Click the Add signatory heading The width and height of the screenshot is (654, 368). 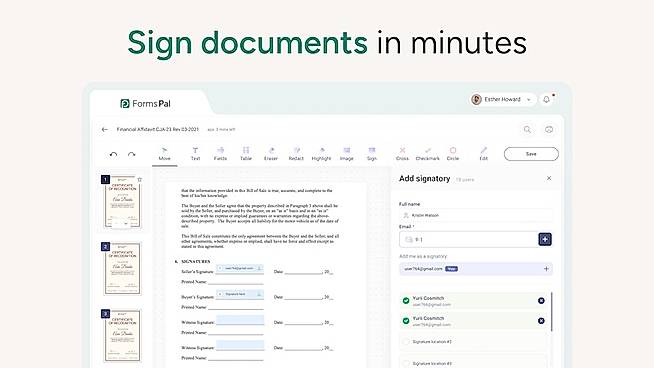tap(424, 179)
